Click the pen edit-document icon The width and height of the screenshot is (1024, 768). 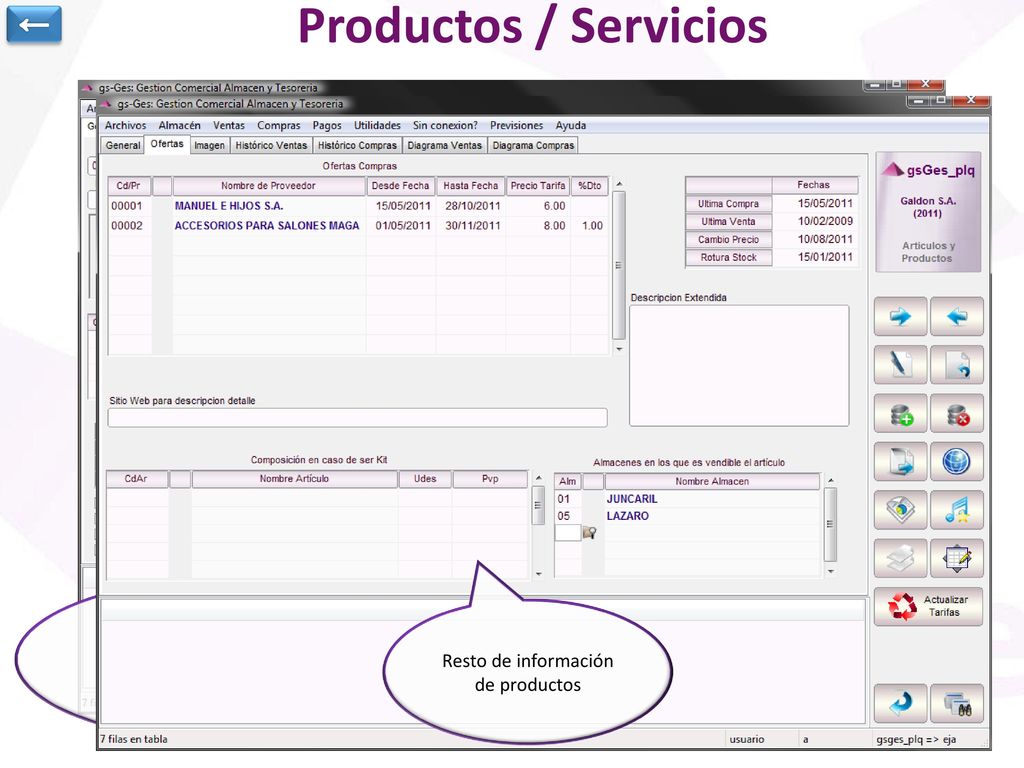900,364
